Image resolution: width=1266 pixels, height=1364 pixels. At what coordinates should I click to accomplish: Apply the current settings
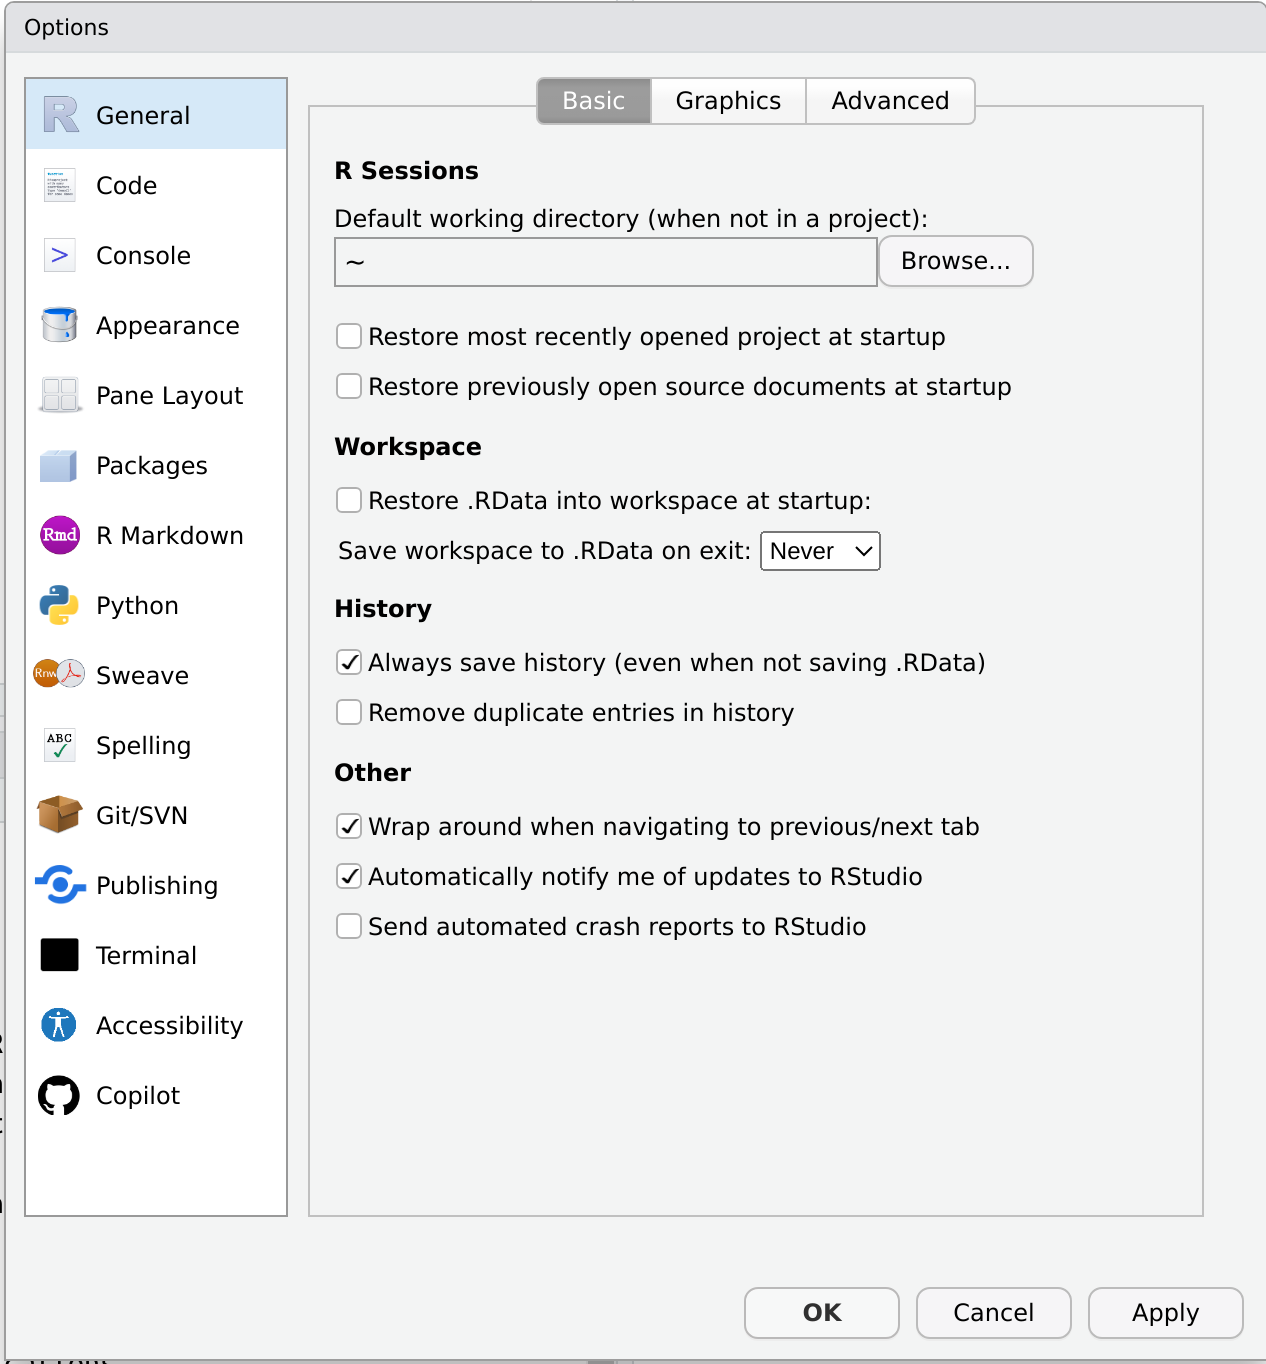click(x=1164, y=1313)
